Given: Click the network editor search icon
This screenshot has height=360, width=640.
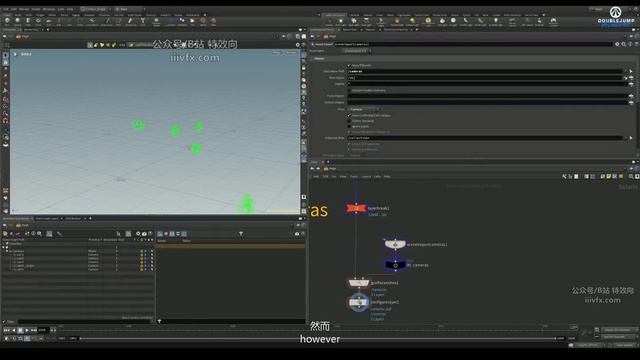Looking at the screenshot, I should 631,176.
